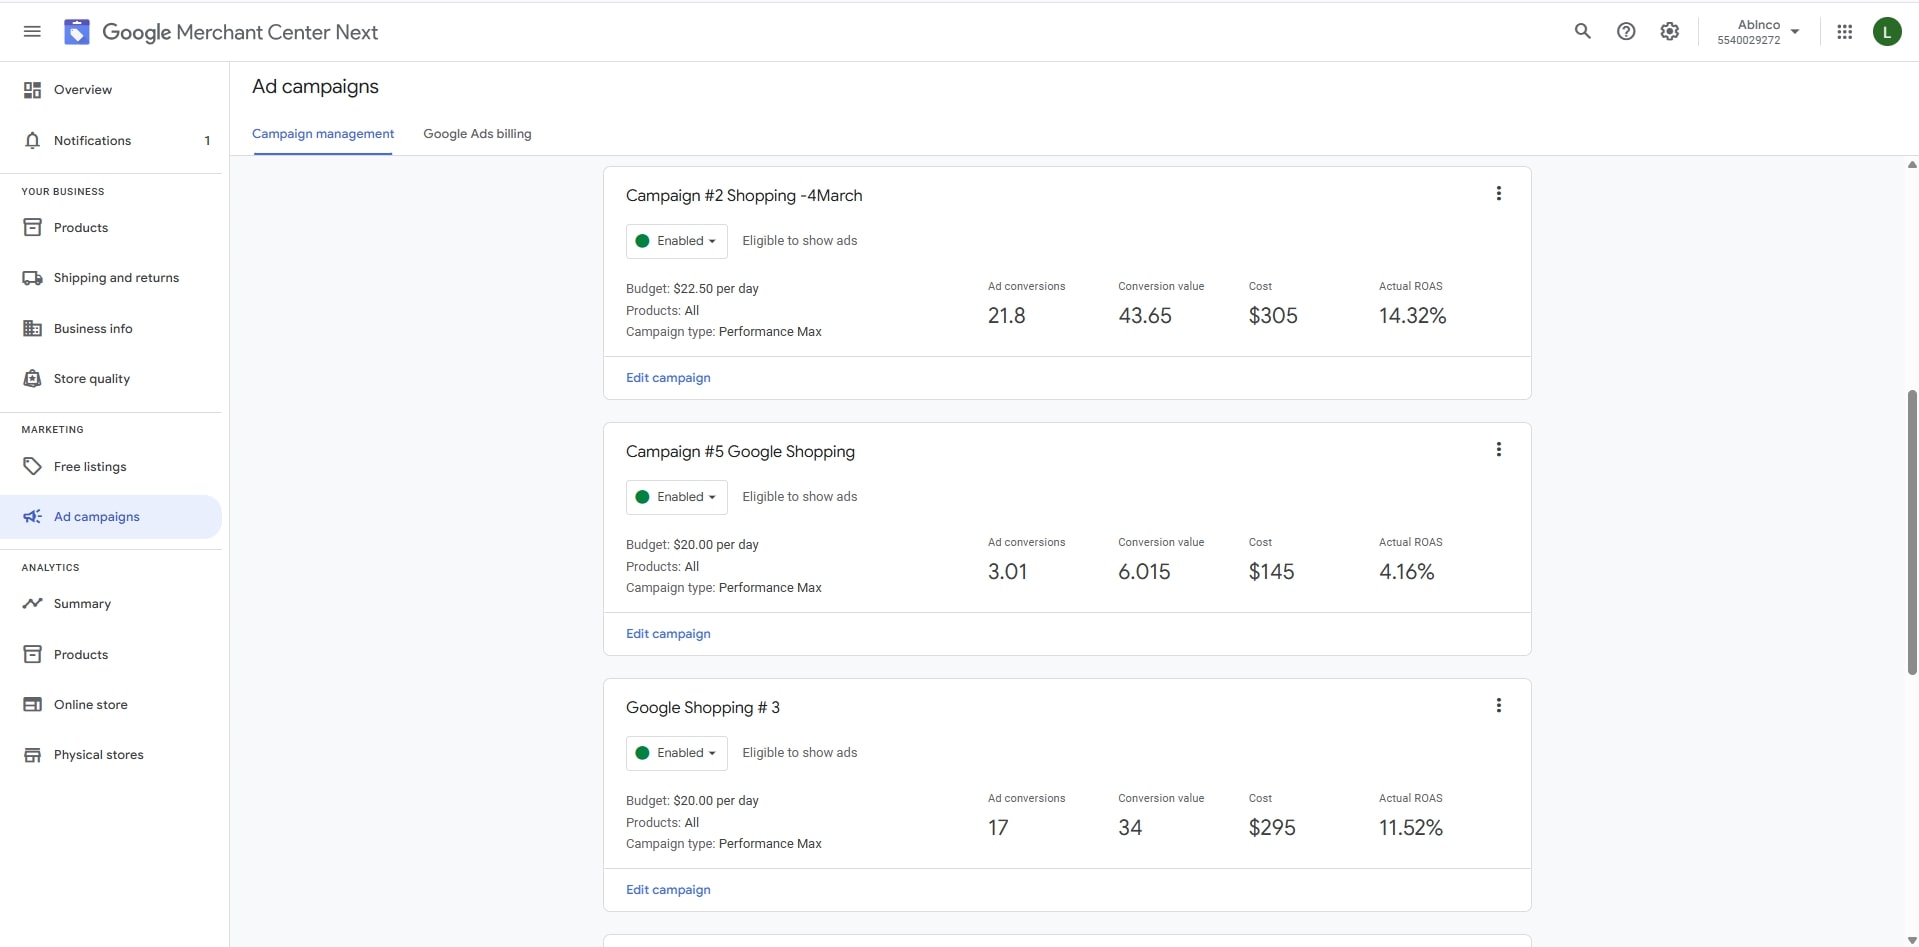Open more options for Campaign #2 Shopping -4March
Viewport: 1919px width, 947px height.
coord(1498,193)
